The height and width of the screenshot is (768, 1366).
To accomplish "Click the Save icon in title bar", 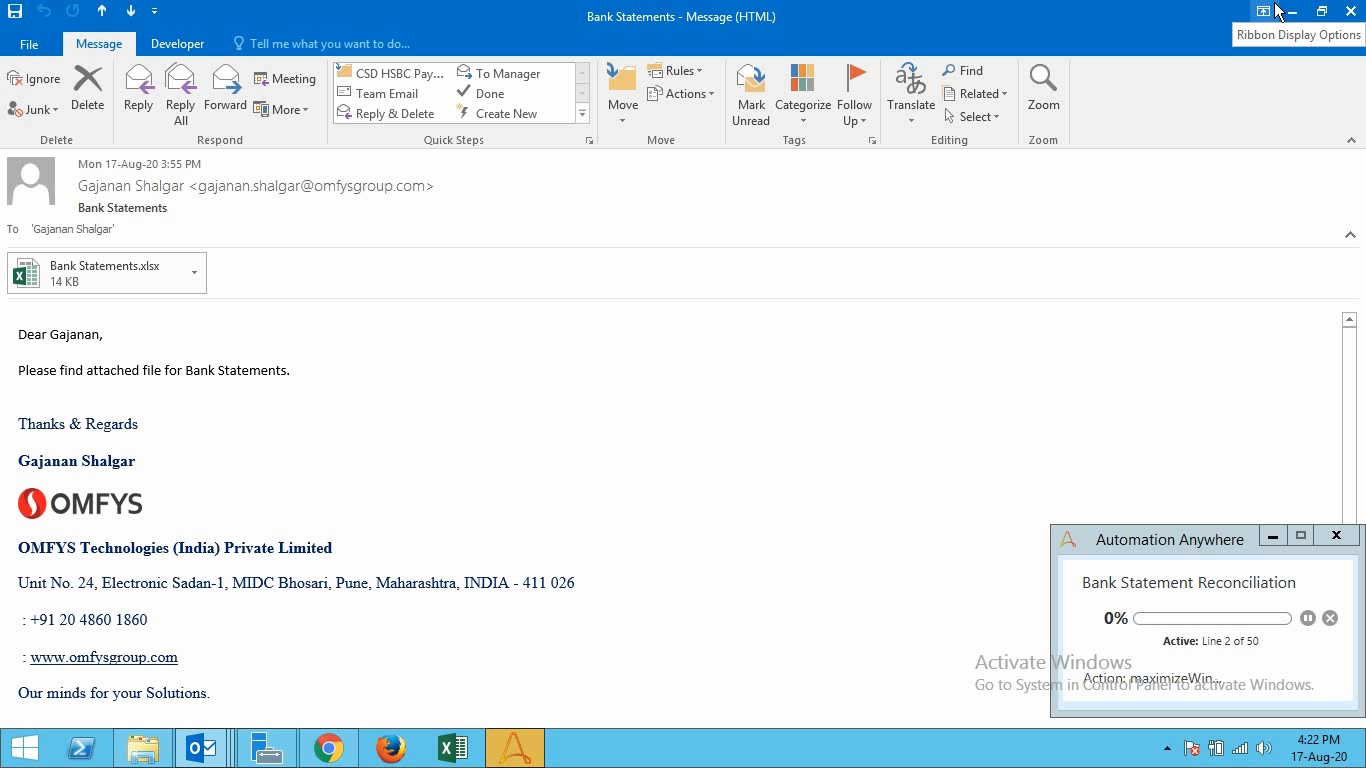I will (x=15, y=11).
